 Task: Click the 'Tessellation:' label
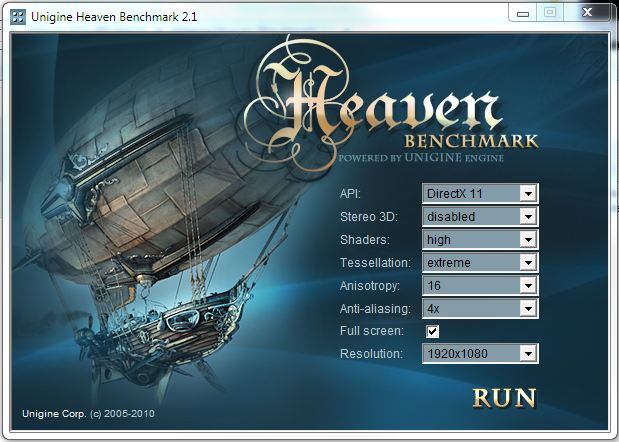[x=375, y=262]
